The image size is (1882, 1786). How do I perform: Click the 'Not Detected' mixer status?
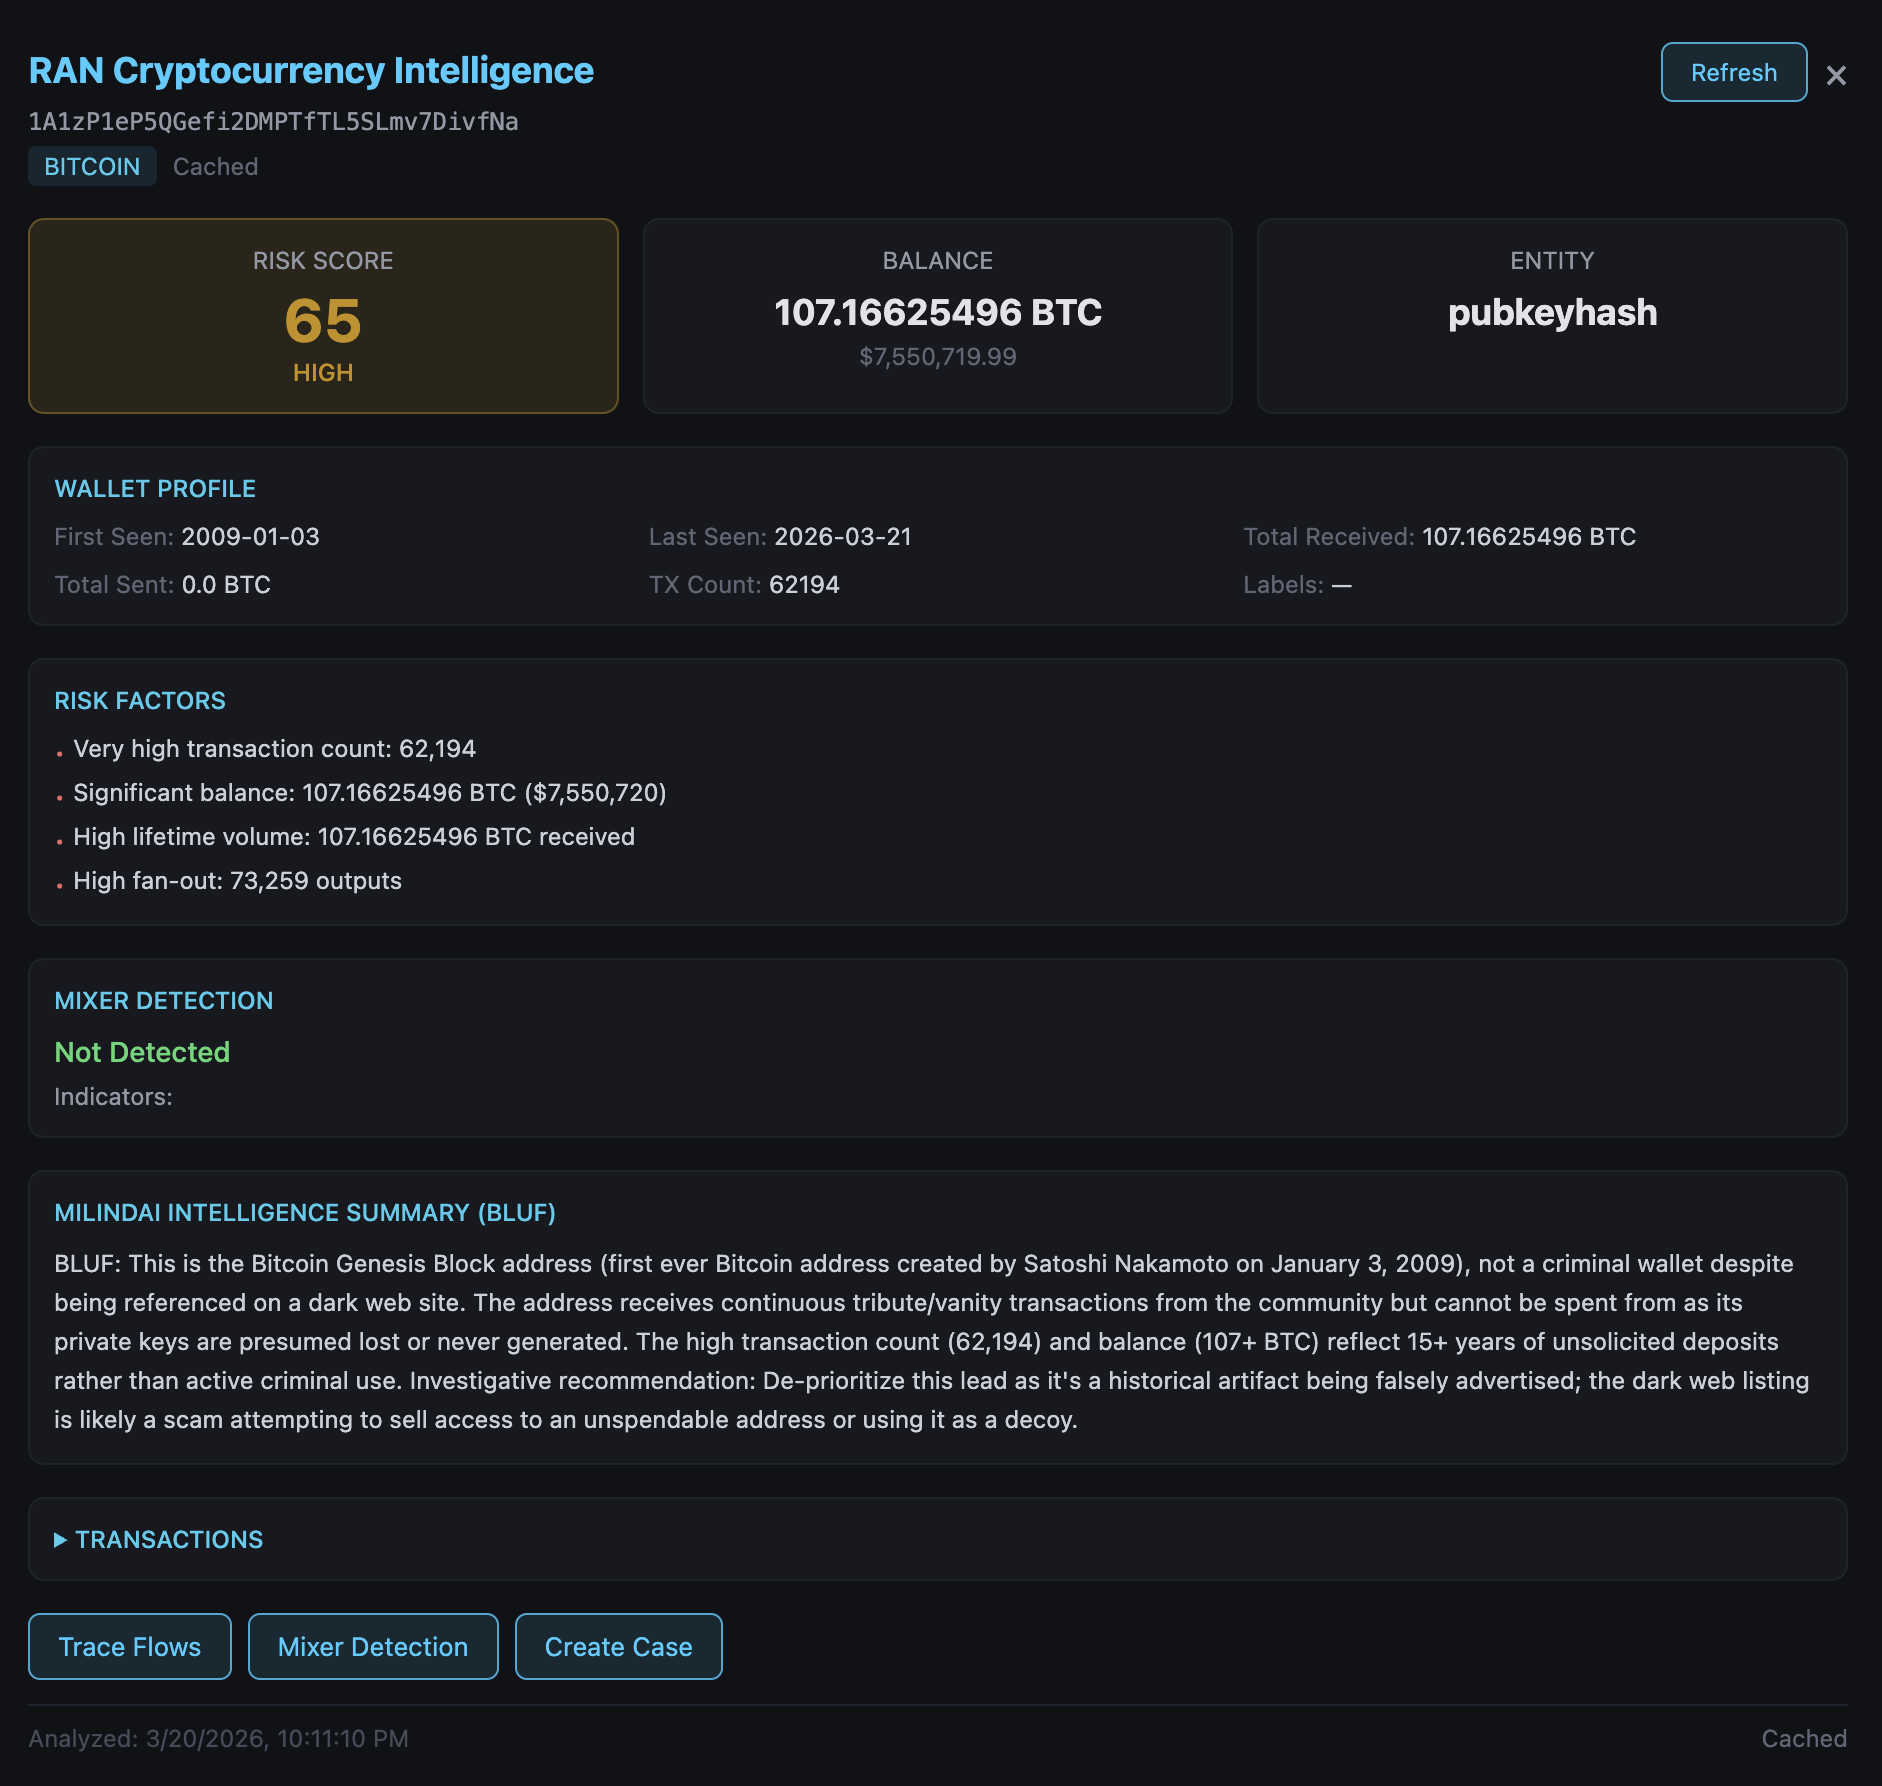coord(142,1052)
